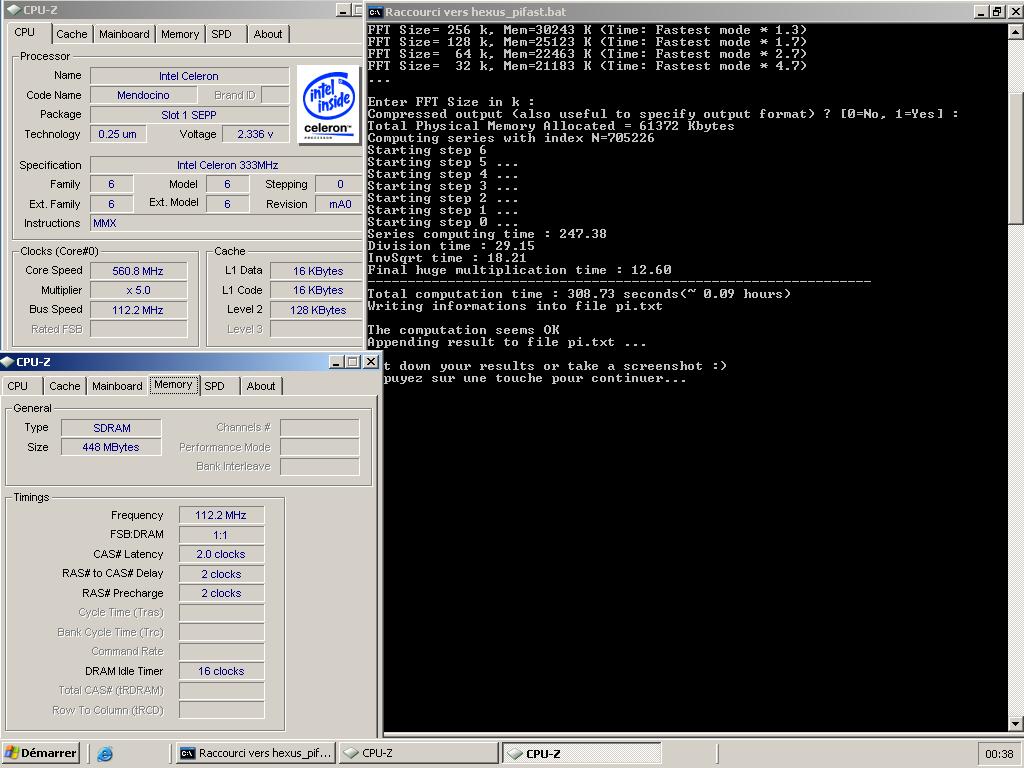Click the DRAM Idle Timer 16 clocks
Viewport: 1024px width, 768px height.
tap(221, 671)
